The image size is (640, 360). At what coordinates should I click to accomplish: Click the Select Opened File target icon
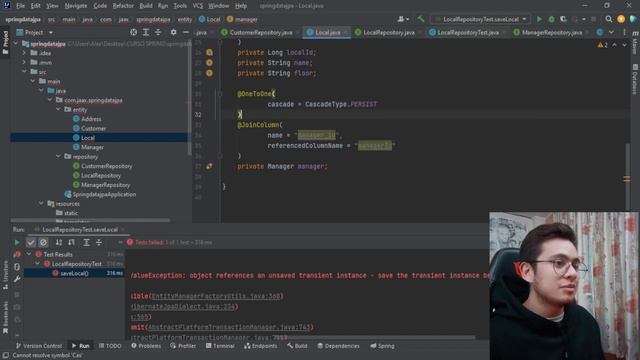[133, 32]
